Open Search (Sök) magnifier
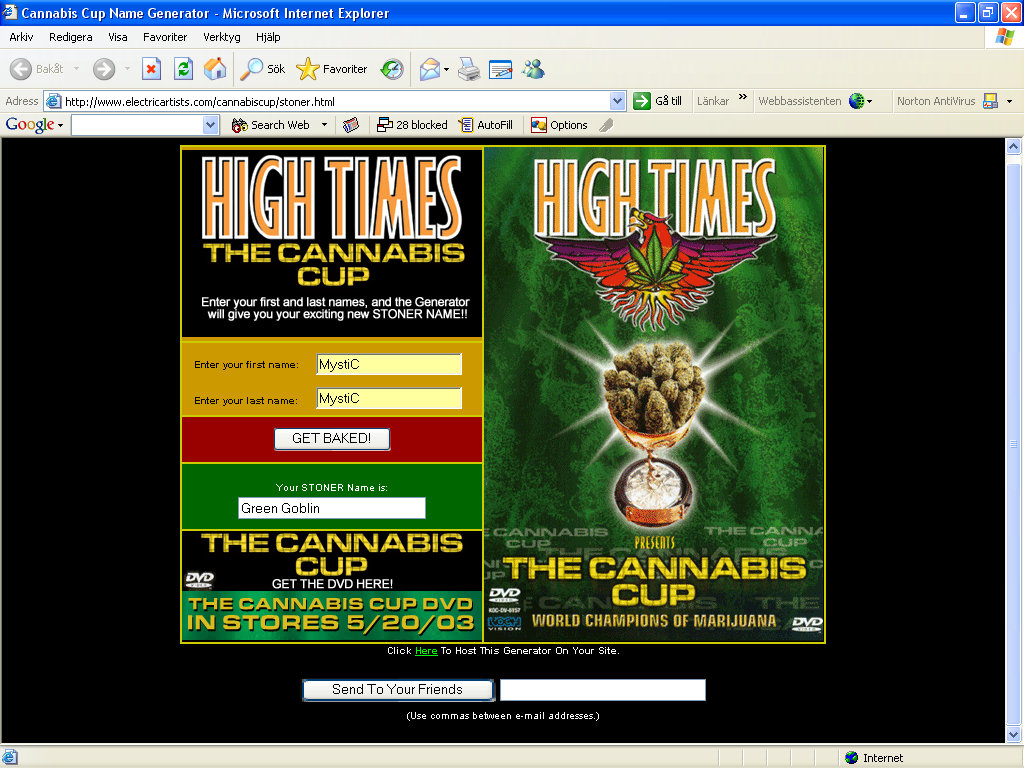1024x768 pixels. [x=263, y=69]
